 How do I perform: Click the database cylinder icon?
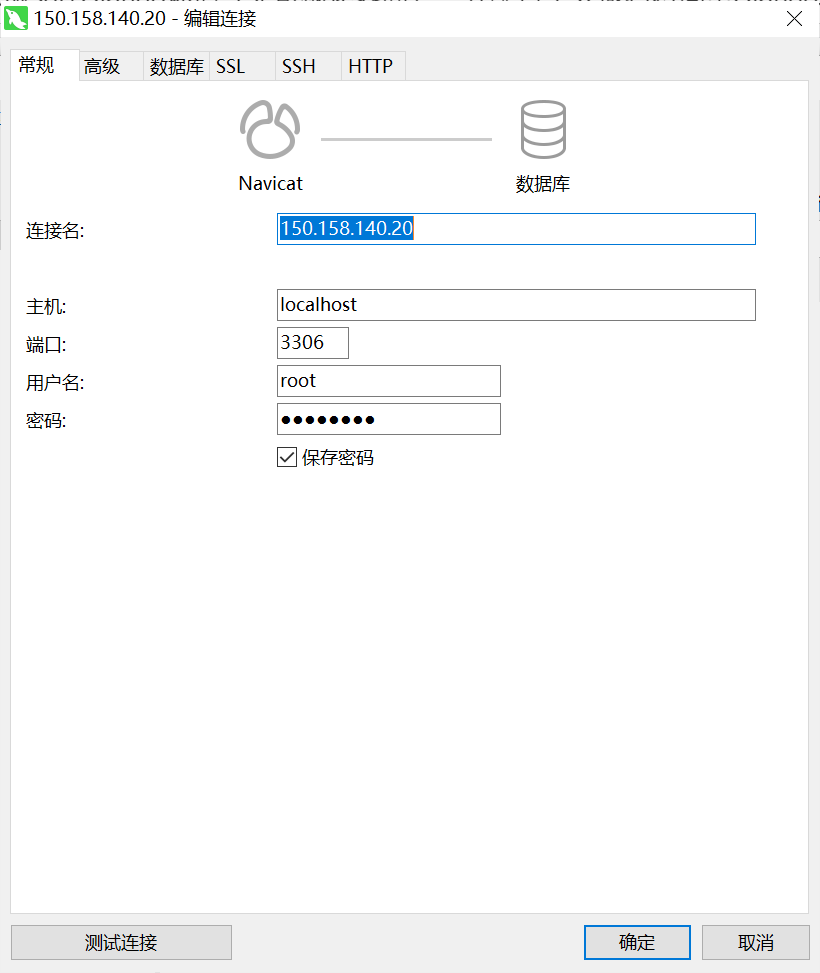tap(543, 129)
